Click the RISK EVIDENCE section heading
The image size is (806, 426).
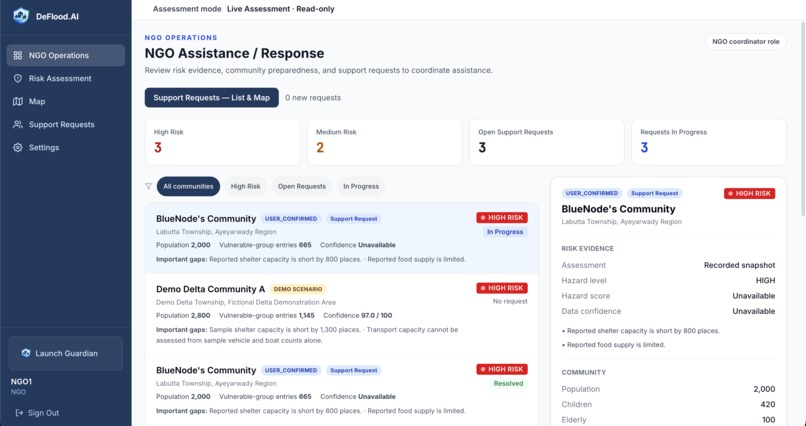tap(588, 249)
